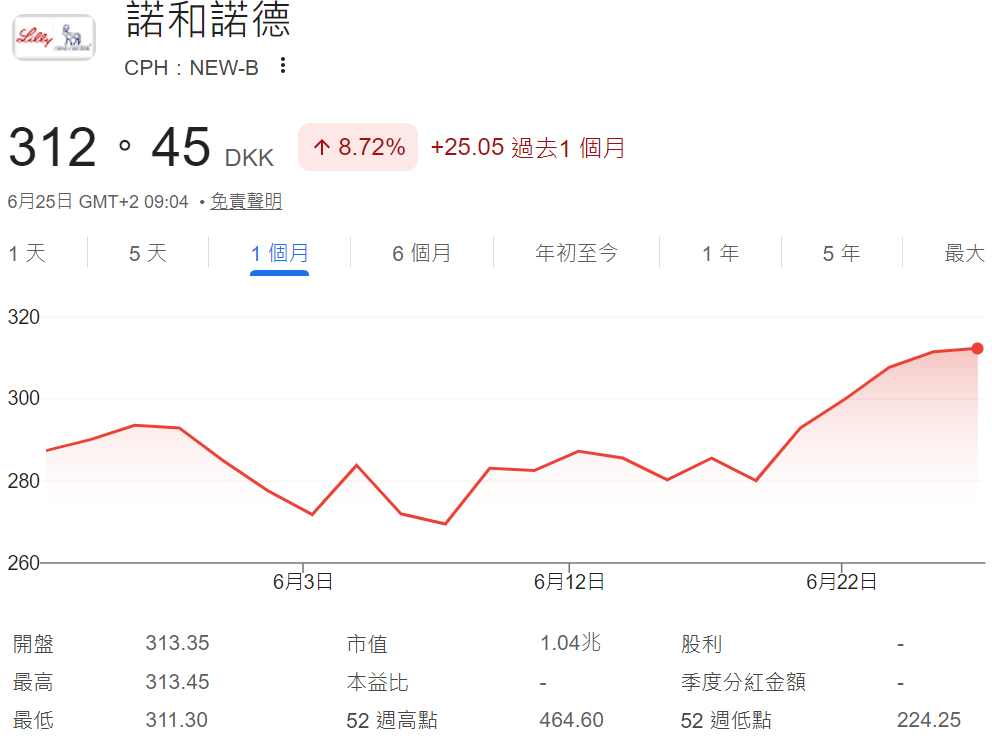This screenshot has width=992, height=738.
Task: Click the 6月22日 axis date label
Action: click(x=841, y=581)
